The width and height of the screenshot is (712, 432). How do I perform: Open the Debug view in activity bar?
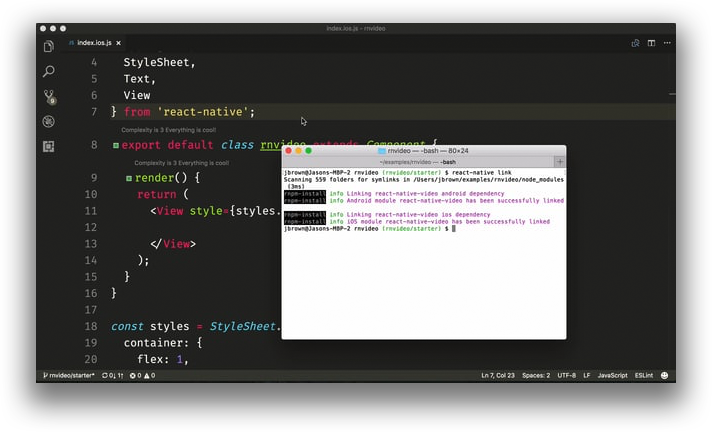(x=49, y=121)
